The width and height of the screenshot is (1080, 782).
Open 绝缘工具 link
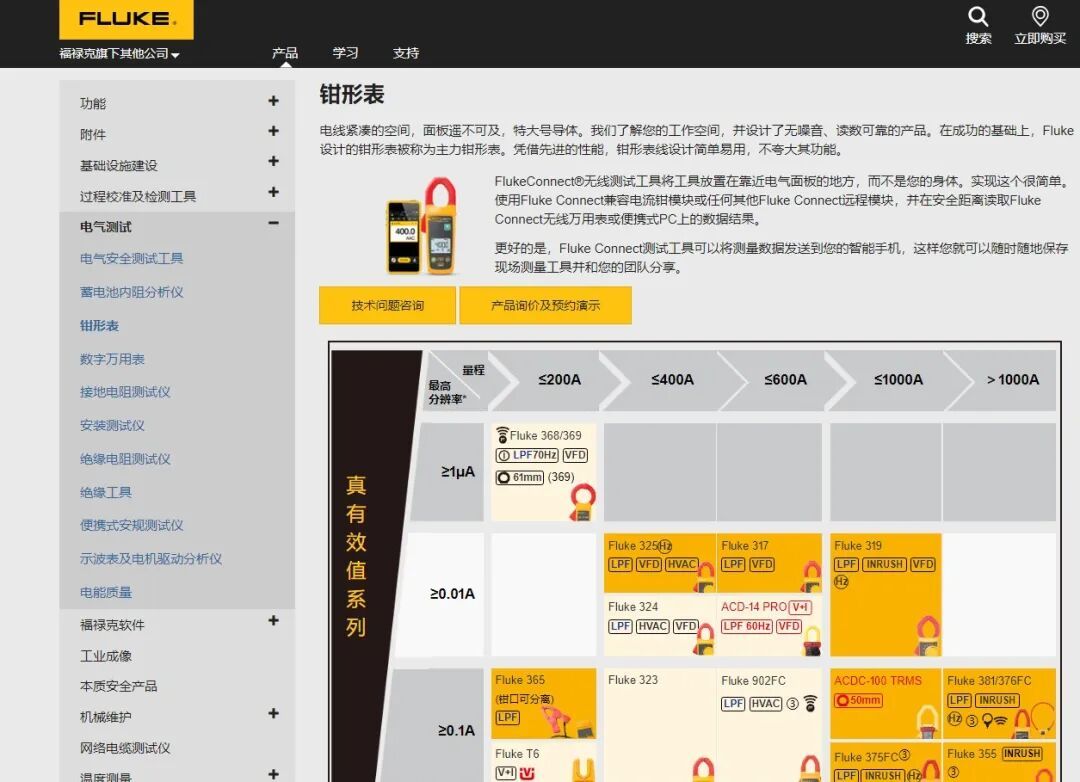click(x=105, y=492)
